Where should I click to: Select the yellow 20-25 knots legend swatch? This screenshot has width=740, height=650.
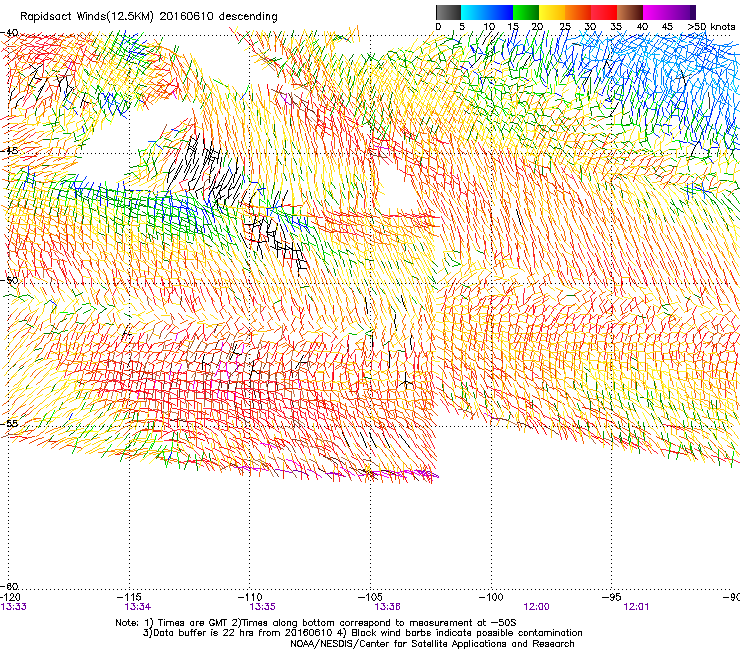(x=552, y=12)
